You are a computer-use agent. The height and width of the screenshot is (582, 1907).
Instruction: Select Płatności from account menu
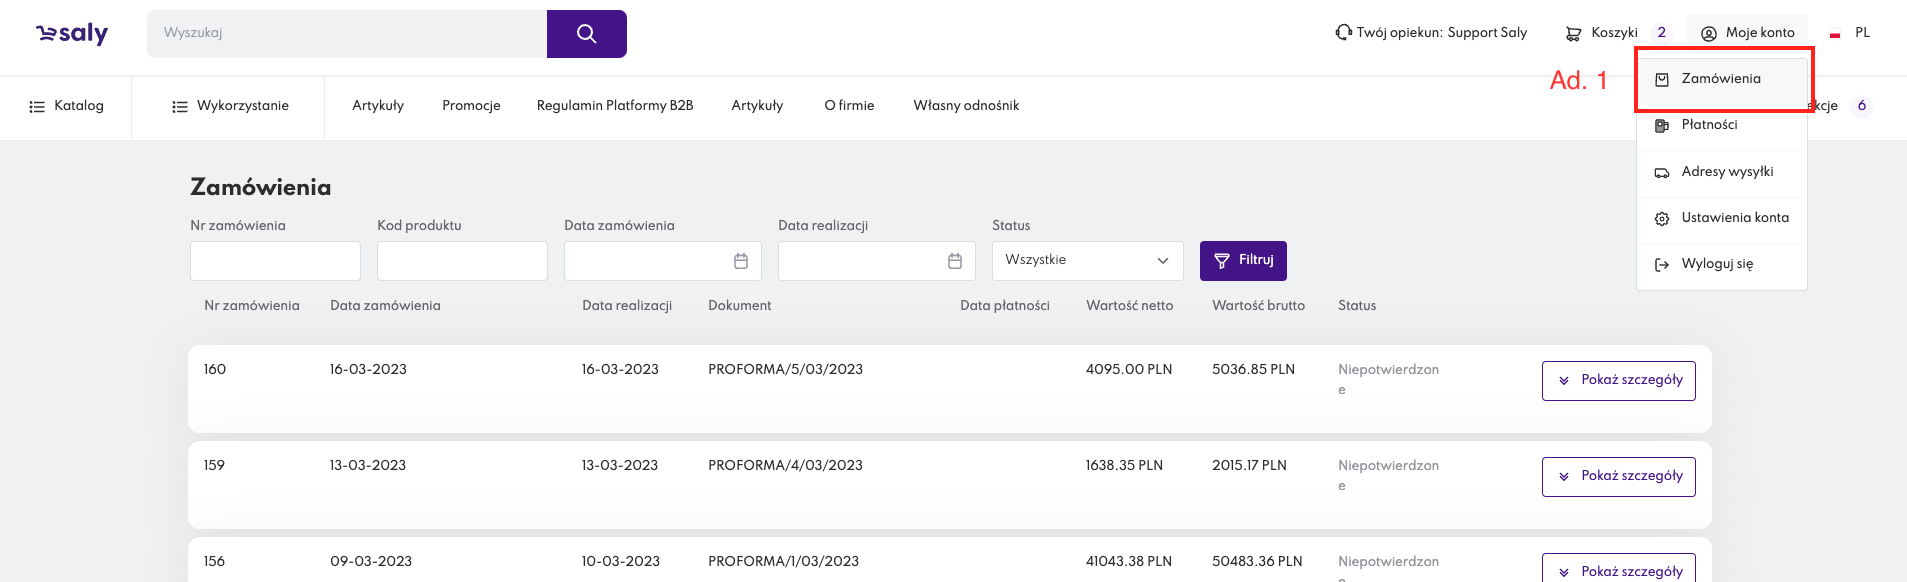pos(1709,125)
